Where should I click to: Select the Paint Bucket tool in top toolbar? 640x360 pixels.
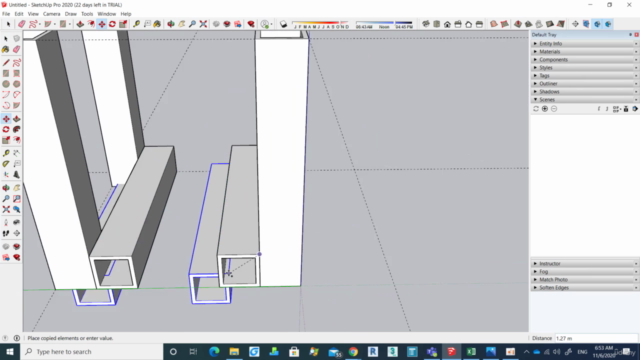coord(157,24)
